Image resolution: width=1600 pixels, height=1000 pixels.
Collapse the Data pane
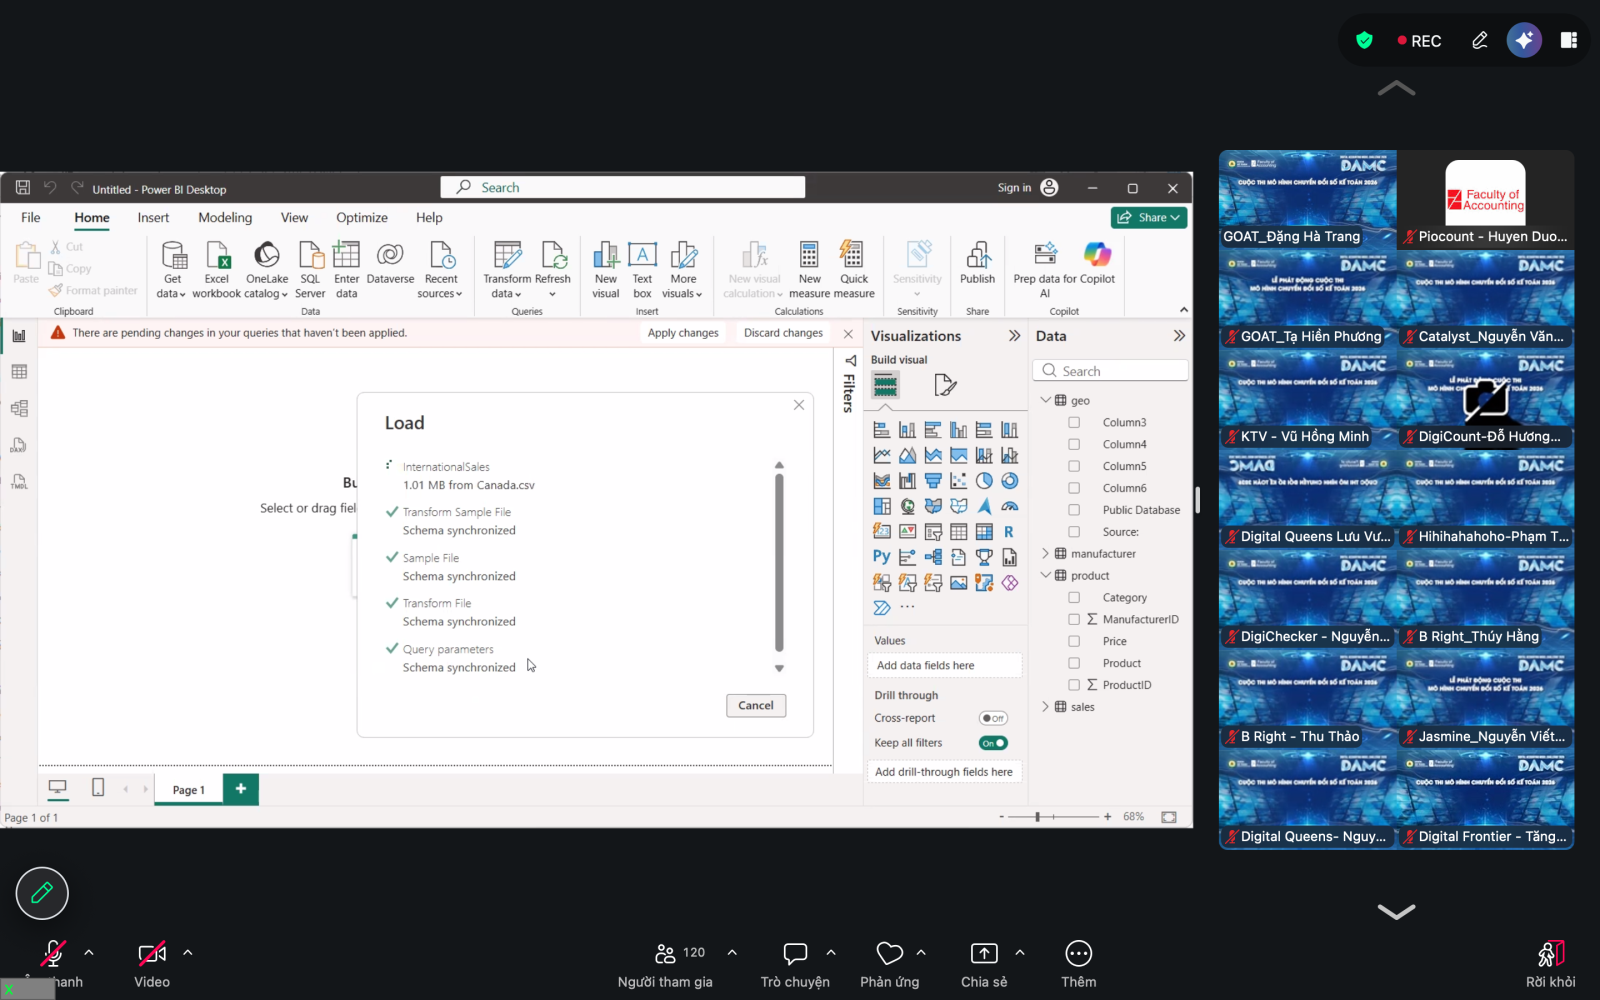(1179, 336)
